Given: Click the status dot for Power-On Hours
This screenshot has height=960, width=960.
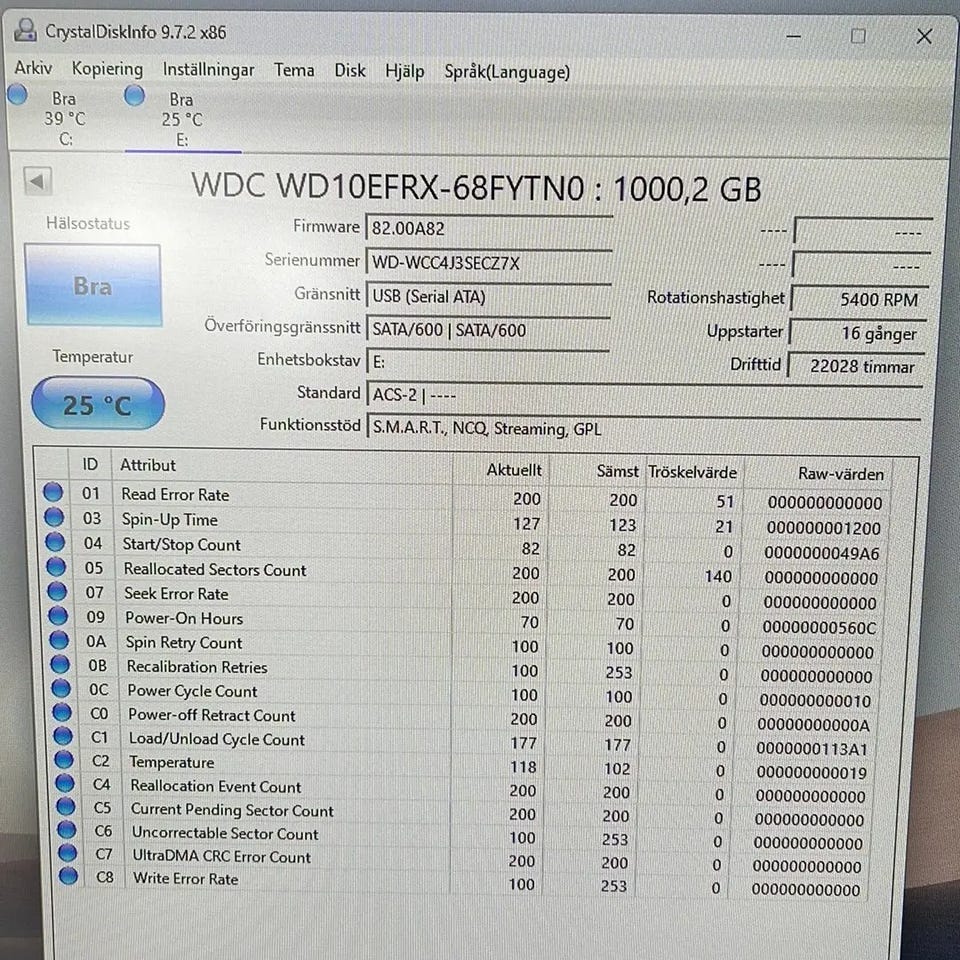Looking at the screenshot, I should coord(58,615).
